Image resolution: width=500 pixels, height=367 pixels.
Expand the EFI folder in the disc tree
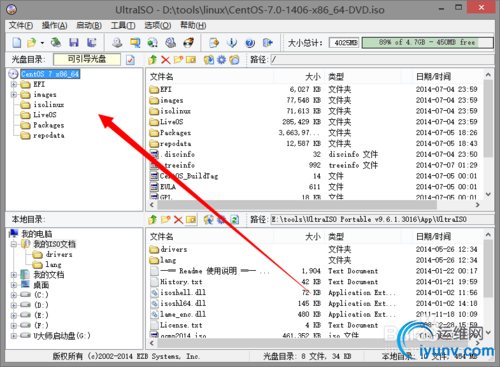click(x=14, y=84)
